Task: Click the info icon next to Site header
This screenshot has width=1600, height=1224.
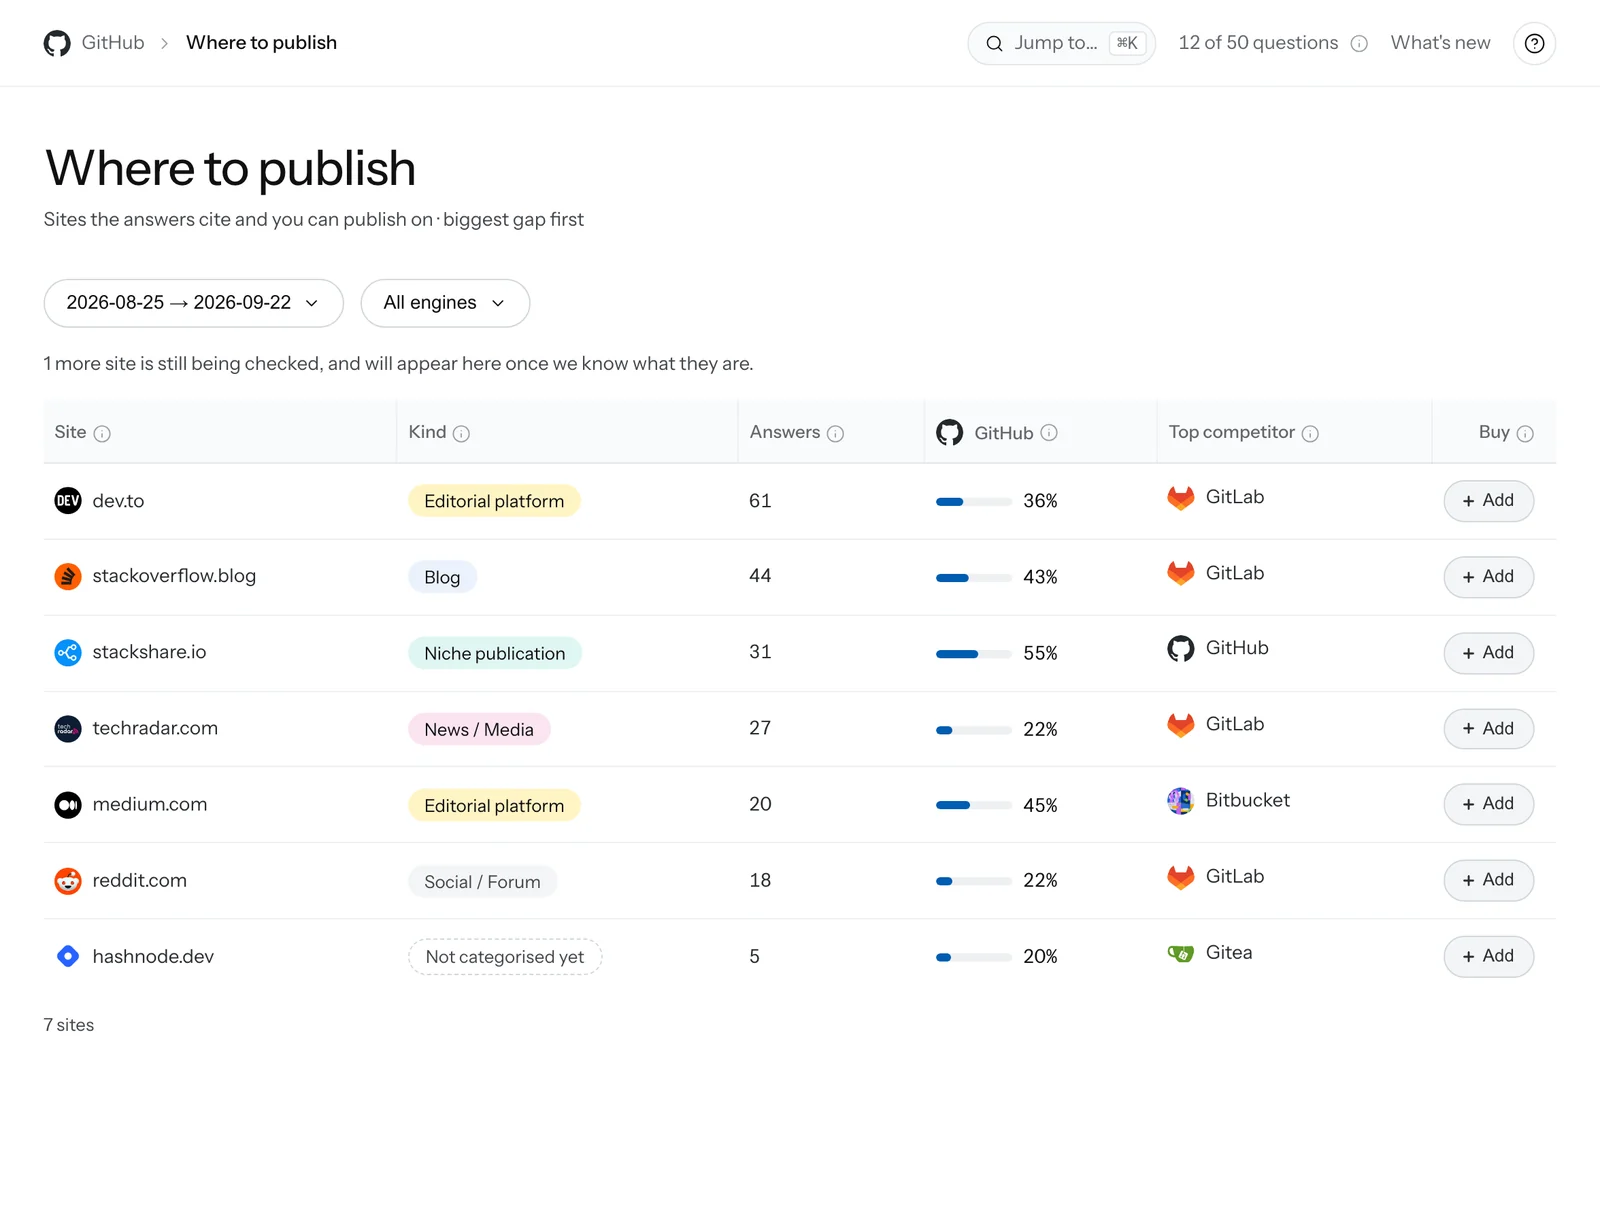Action: coord(102,433)
